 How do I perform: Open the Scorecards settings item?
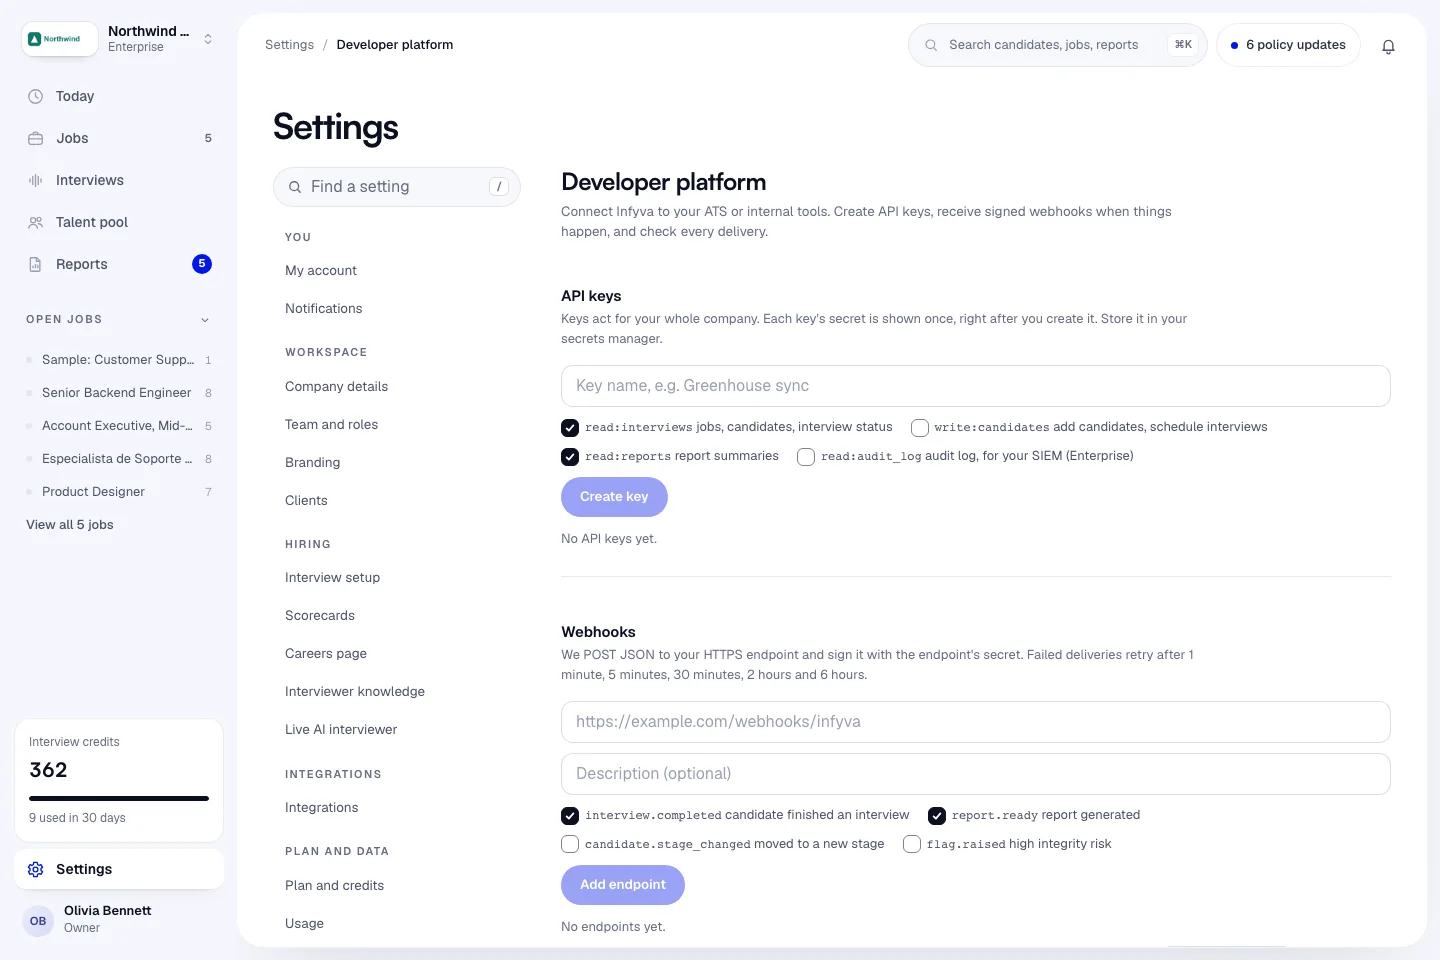click(x=320, y=616)
